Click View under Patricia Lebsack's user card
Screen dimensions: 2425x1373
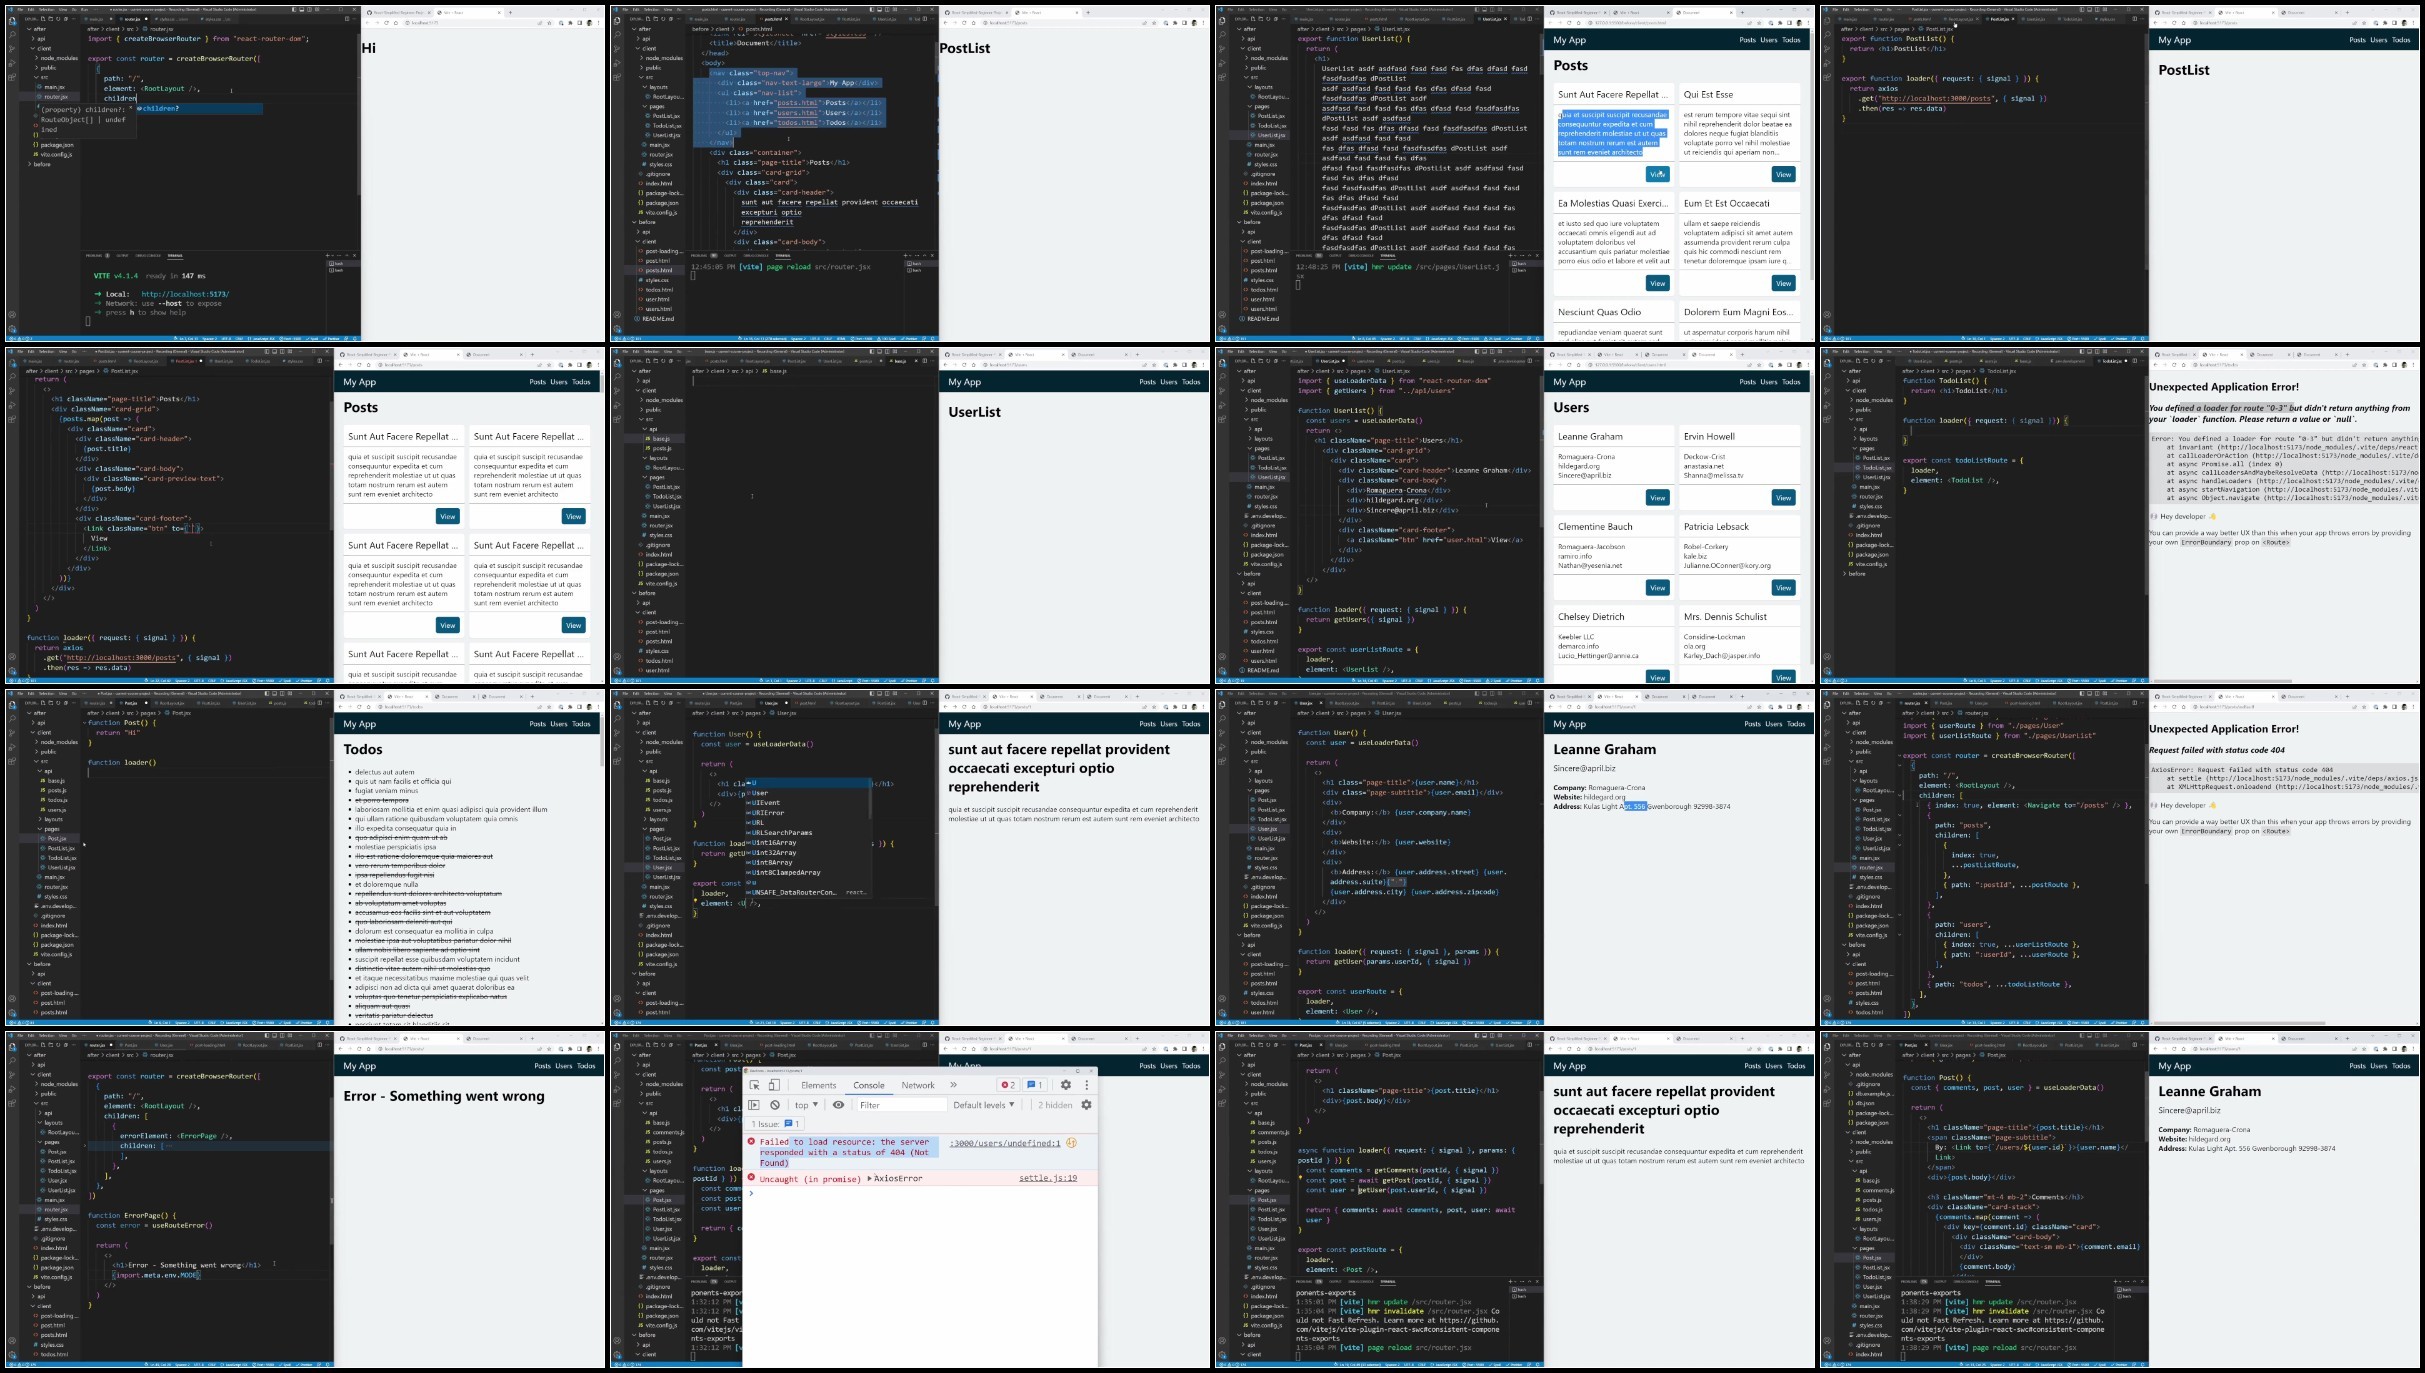coord(1783,588)
